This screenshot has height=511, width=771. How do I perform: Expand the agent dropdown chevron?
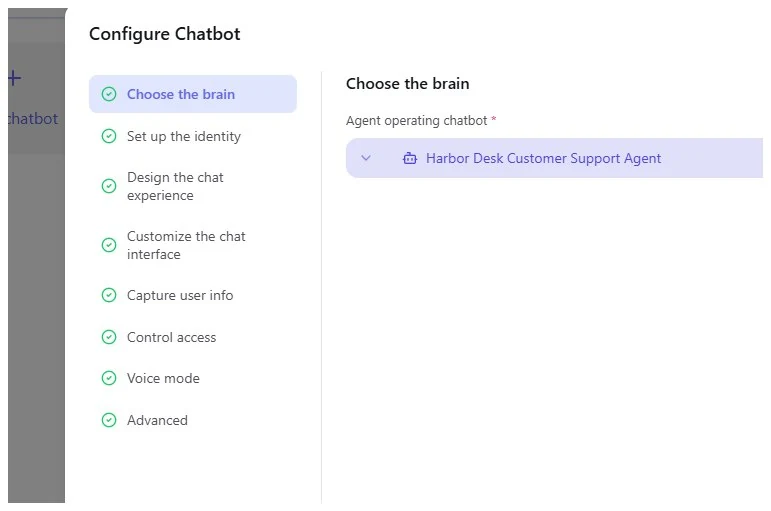(366, 158)
